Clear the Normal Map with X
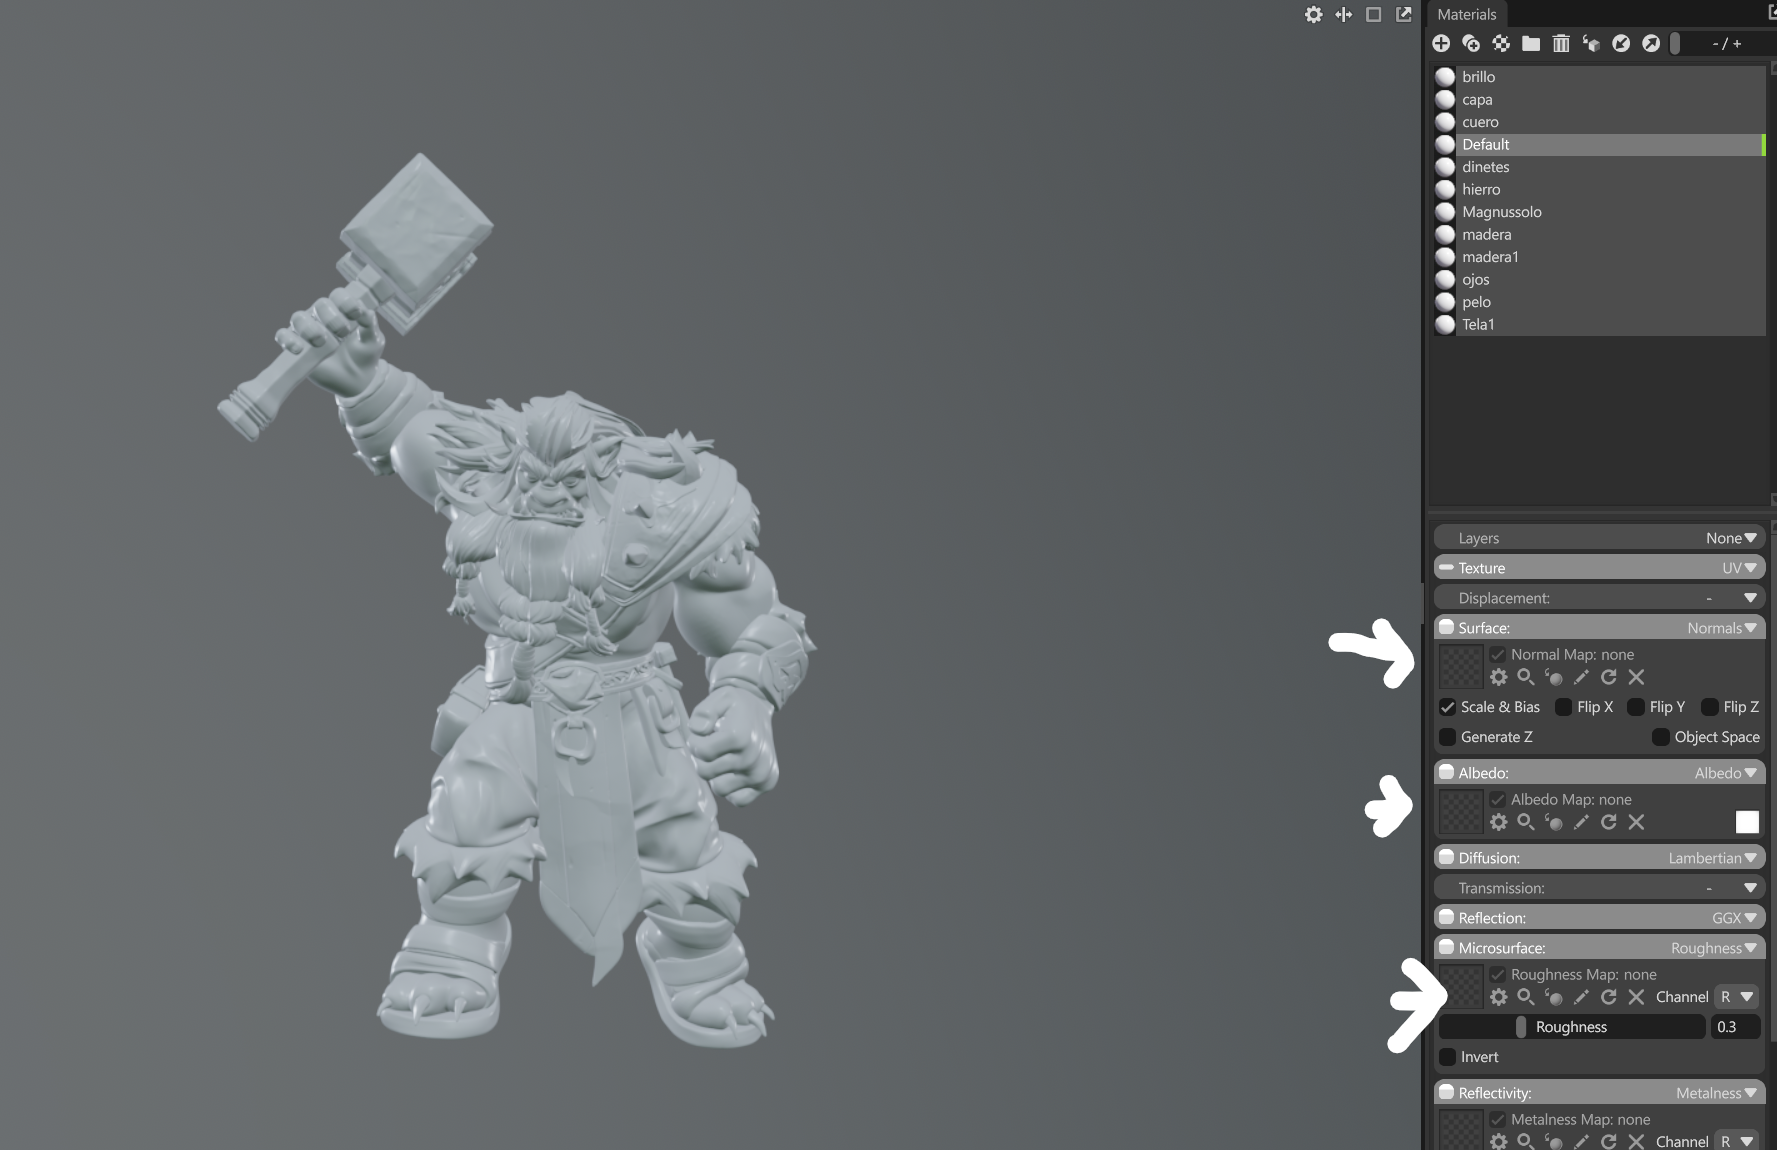 (1636, 677)
